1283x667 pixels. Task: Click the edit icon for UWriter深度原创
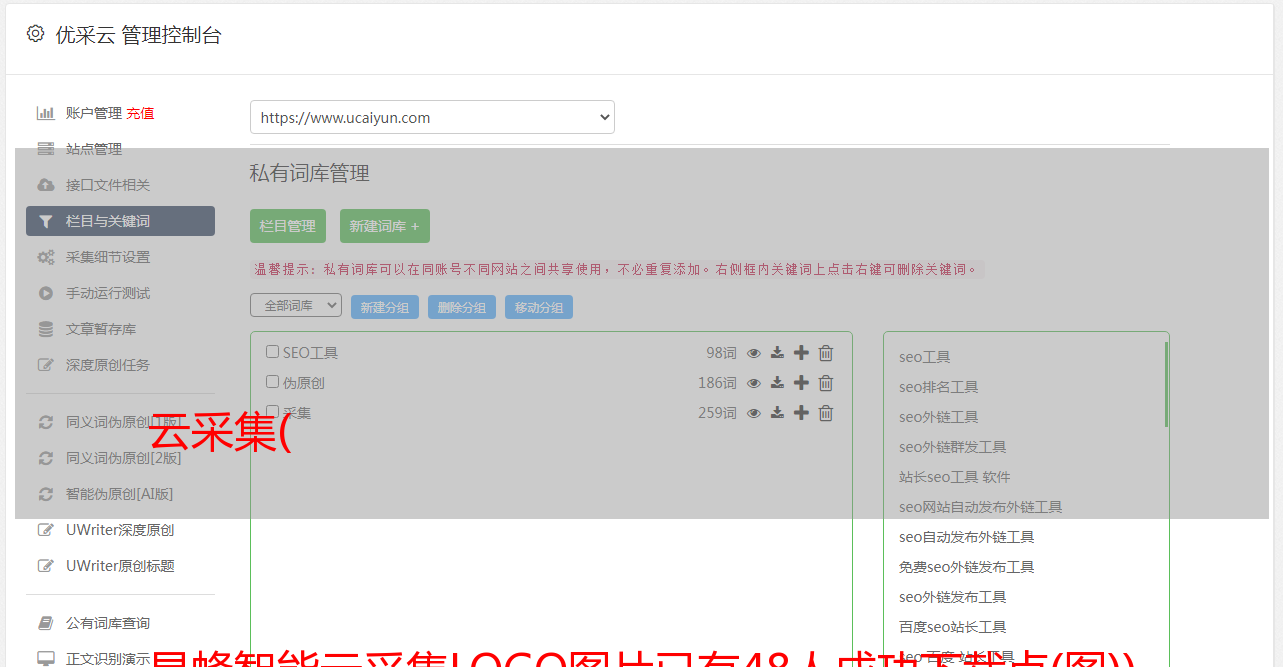point(45,530)
